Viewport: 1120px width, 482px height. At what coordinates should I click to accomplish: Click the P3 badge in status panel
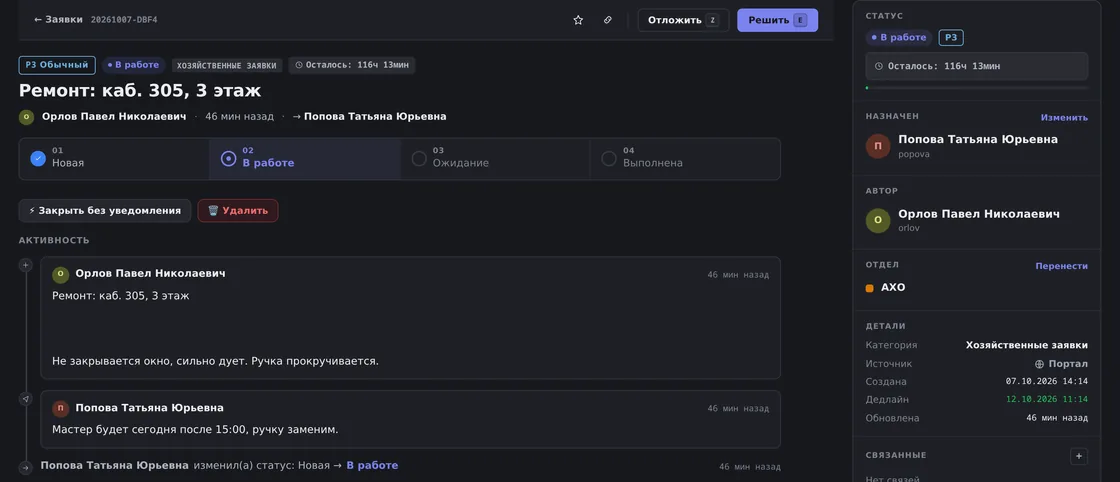click(x=951, y=38)
